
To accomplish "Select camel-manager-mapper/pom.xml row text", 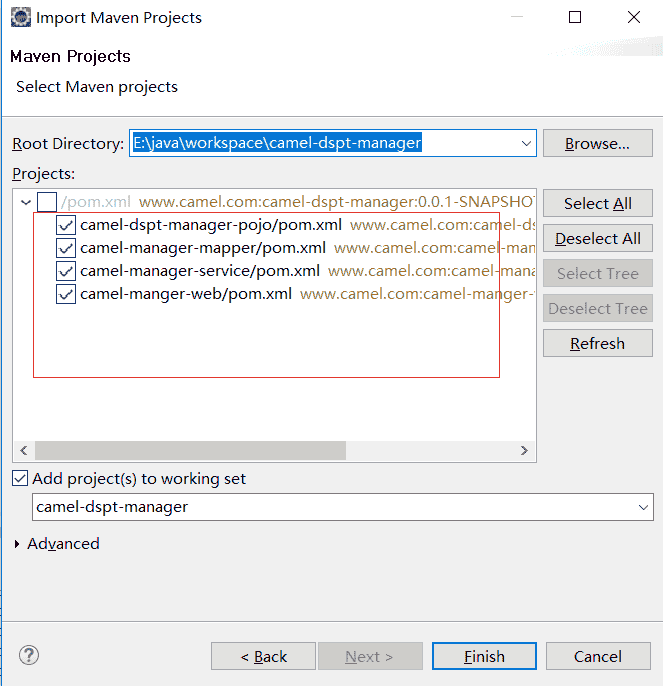I will tap(203, 248).
